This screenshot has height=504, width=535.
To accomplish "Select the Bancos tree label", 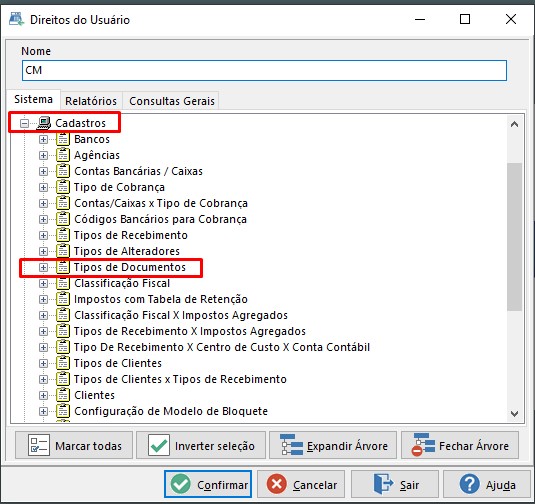I will (x=92, y=139).
